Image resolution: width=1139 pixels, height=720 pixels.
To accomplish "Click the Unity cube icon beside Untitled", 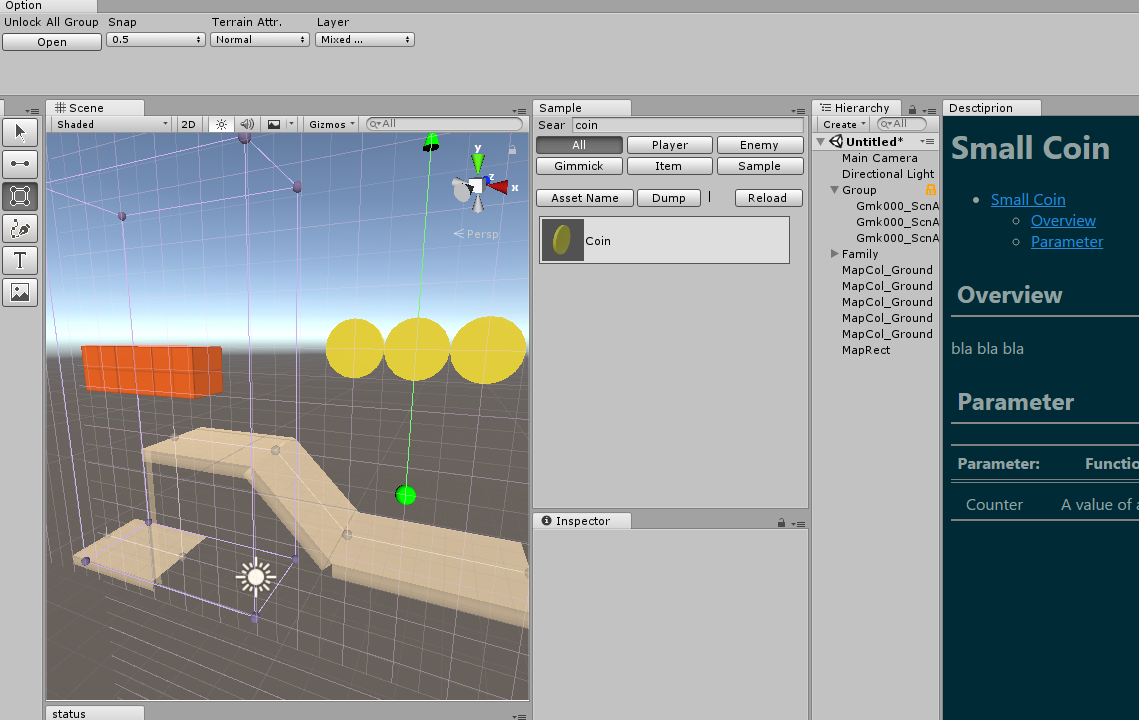I will pos(835,141).
